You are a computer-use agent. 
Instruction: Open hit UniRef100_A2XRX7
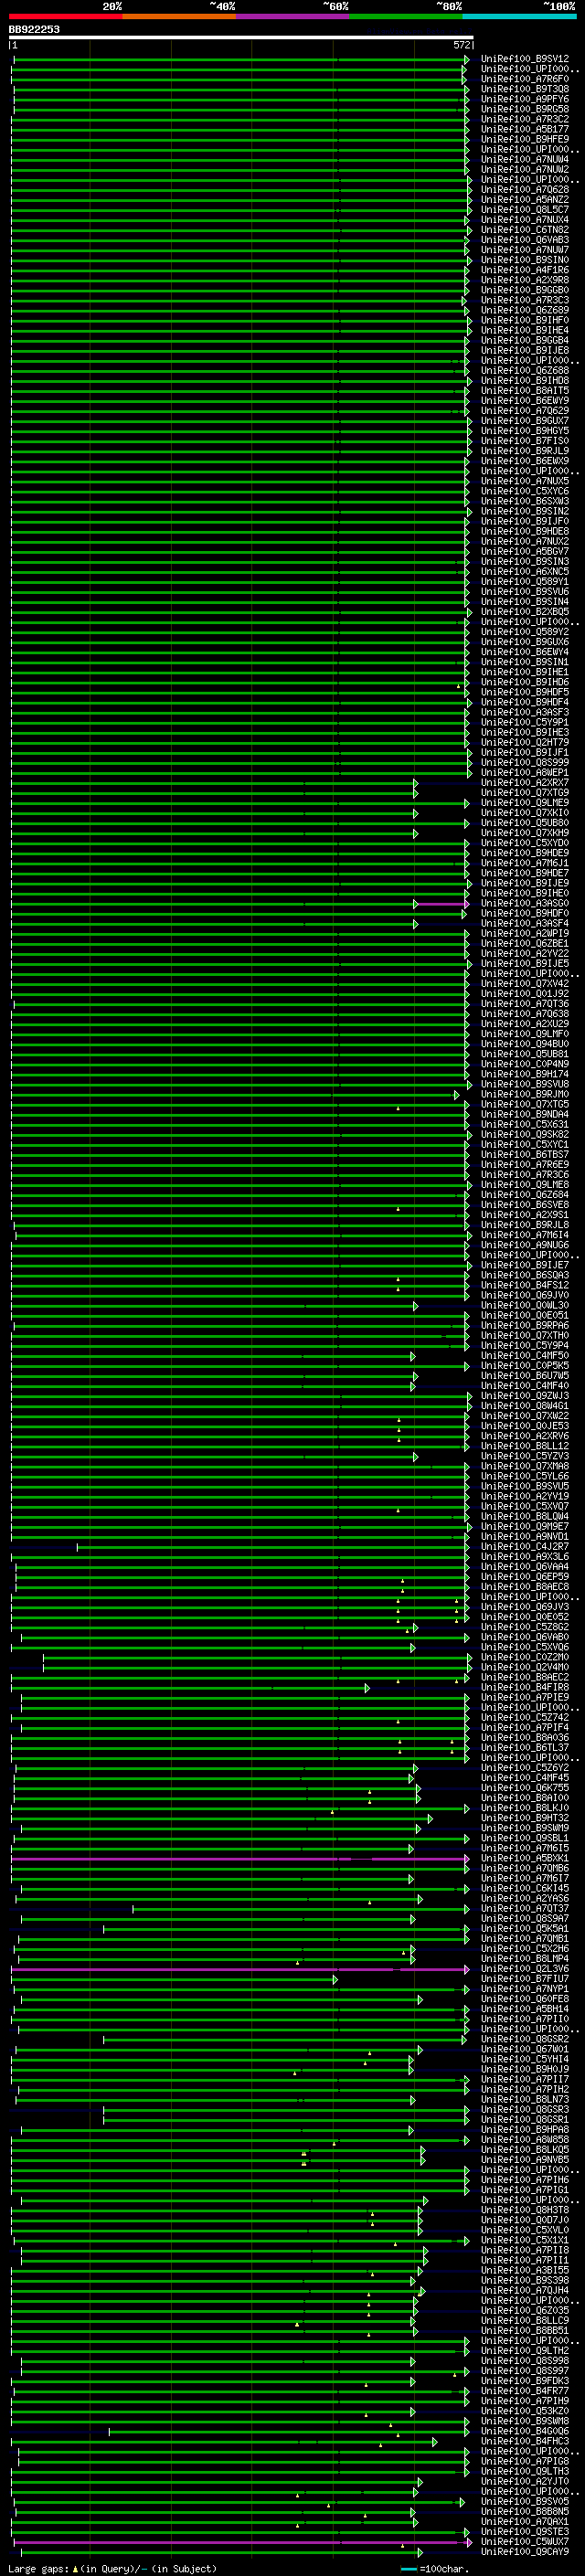coord(525,783)
